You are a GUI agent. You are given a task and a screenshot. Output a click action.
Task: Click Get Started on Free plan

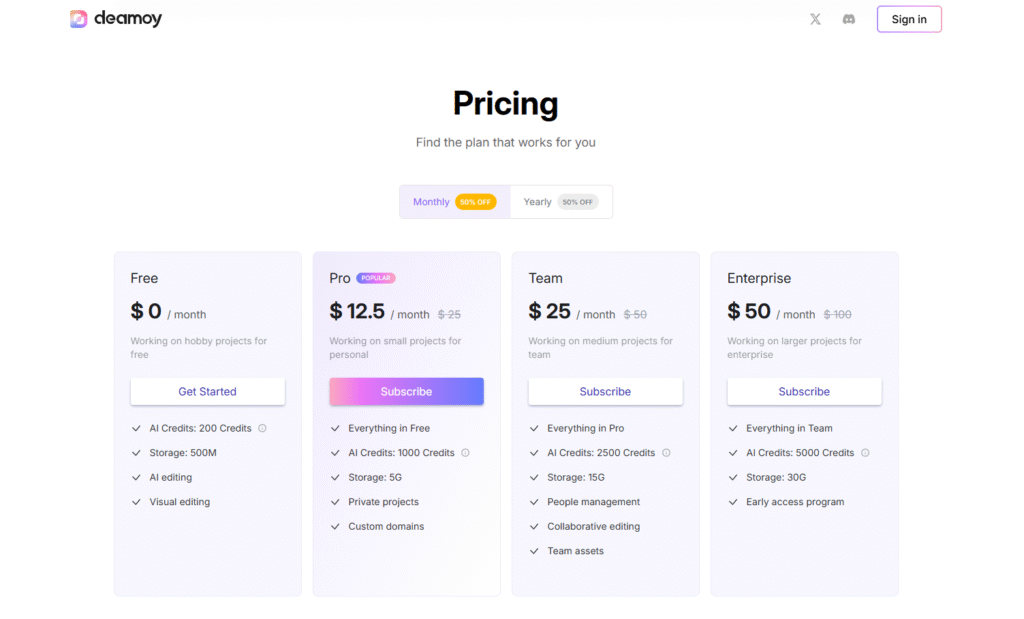coord(207,391)
